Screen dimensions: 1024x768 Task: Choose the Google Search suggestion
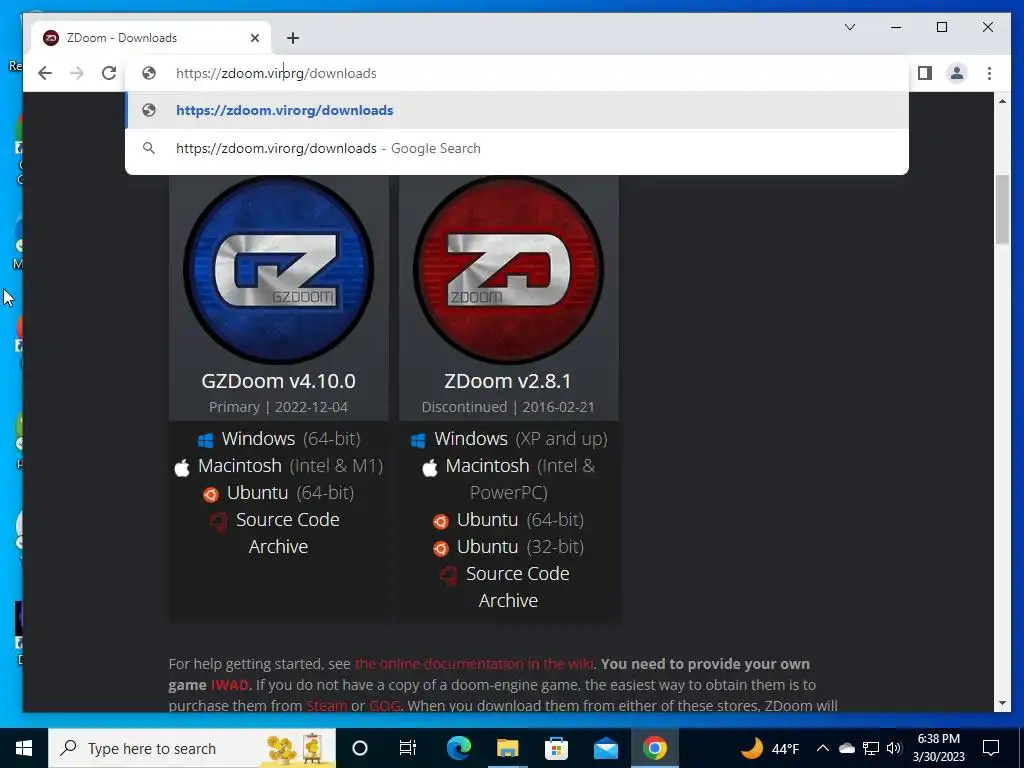click(517, 148)
